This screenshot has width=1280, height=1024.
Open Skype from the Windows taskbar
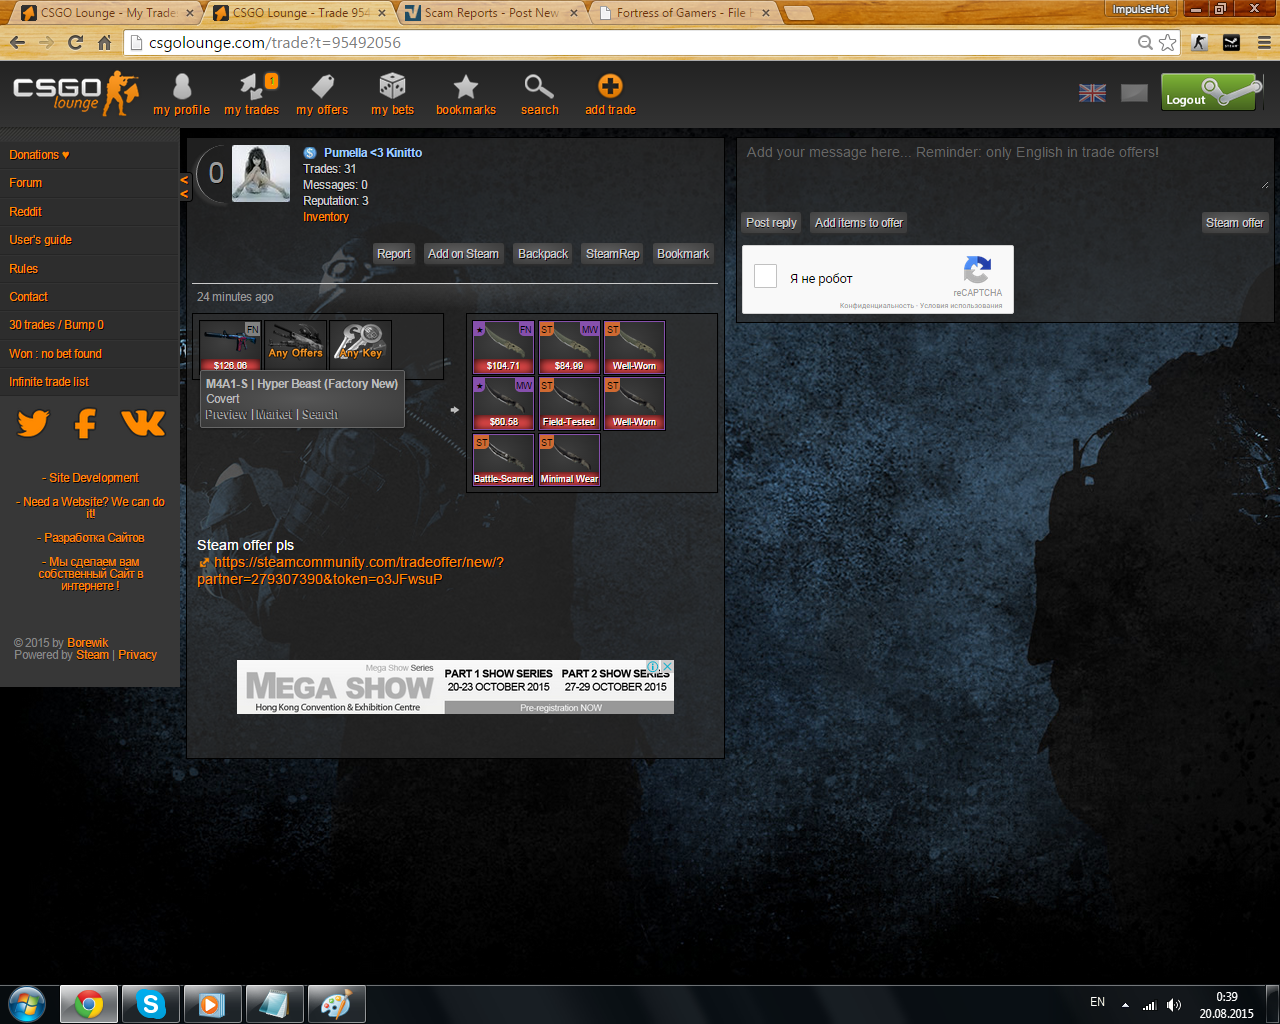click(x=151, y=1004)
